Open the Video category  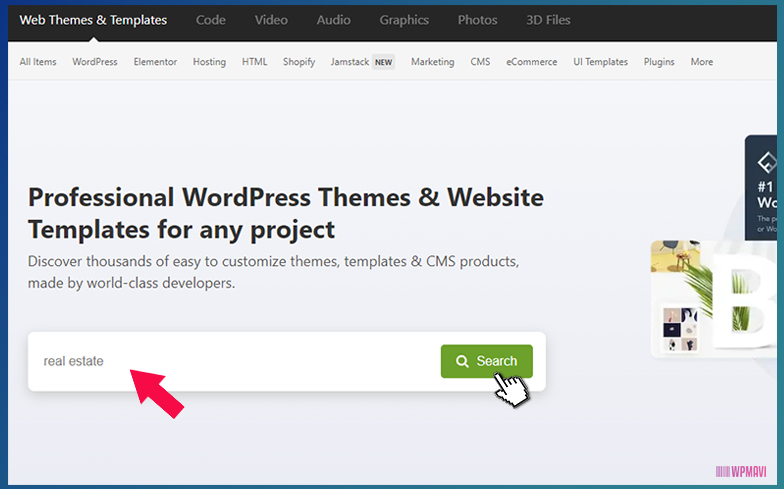click(271, 20)
